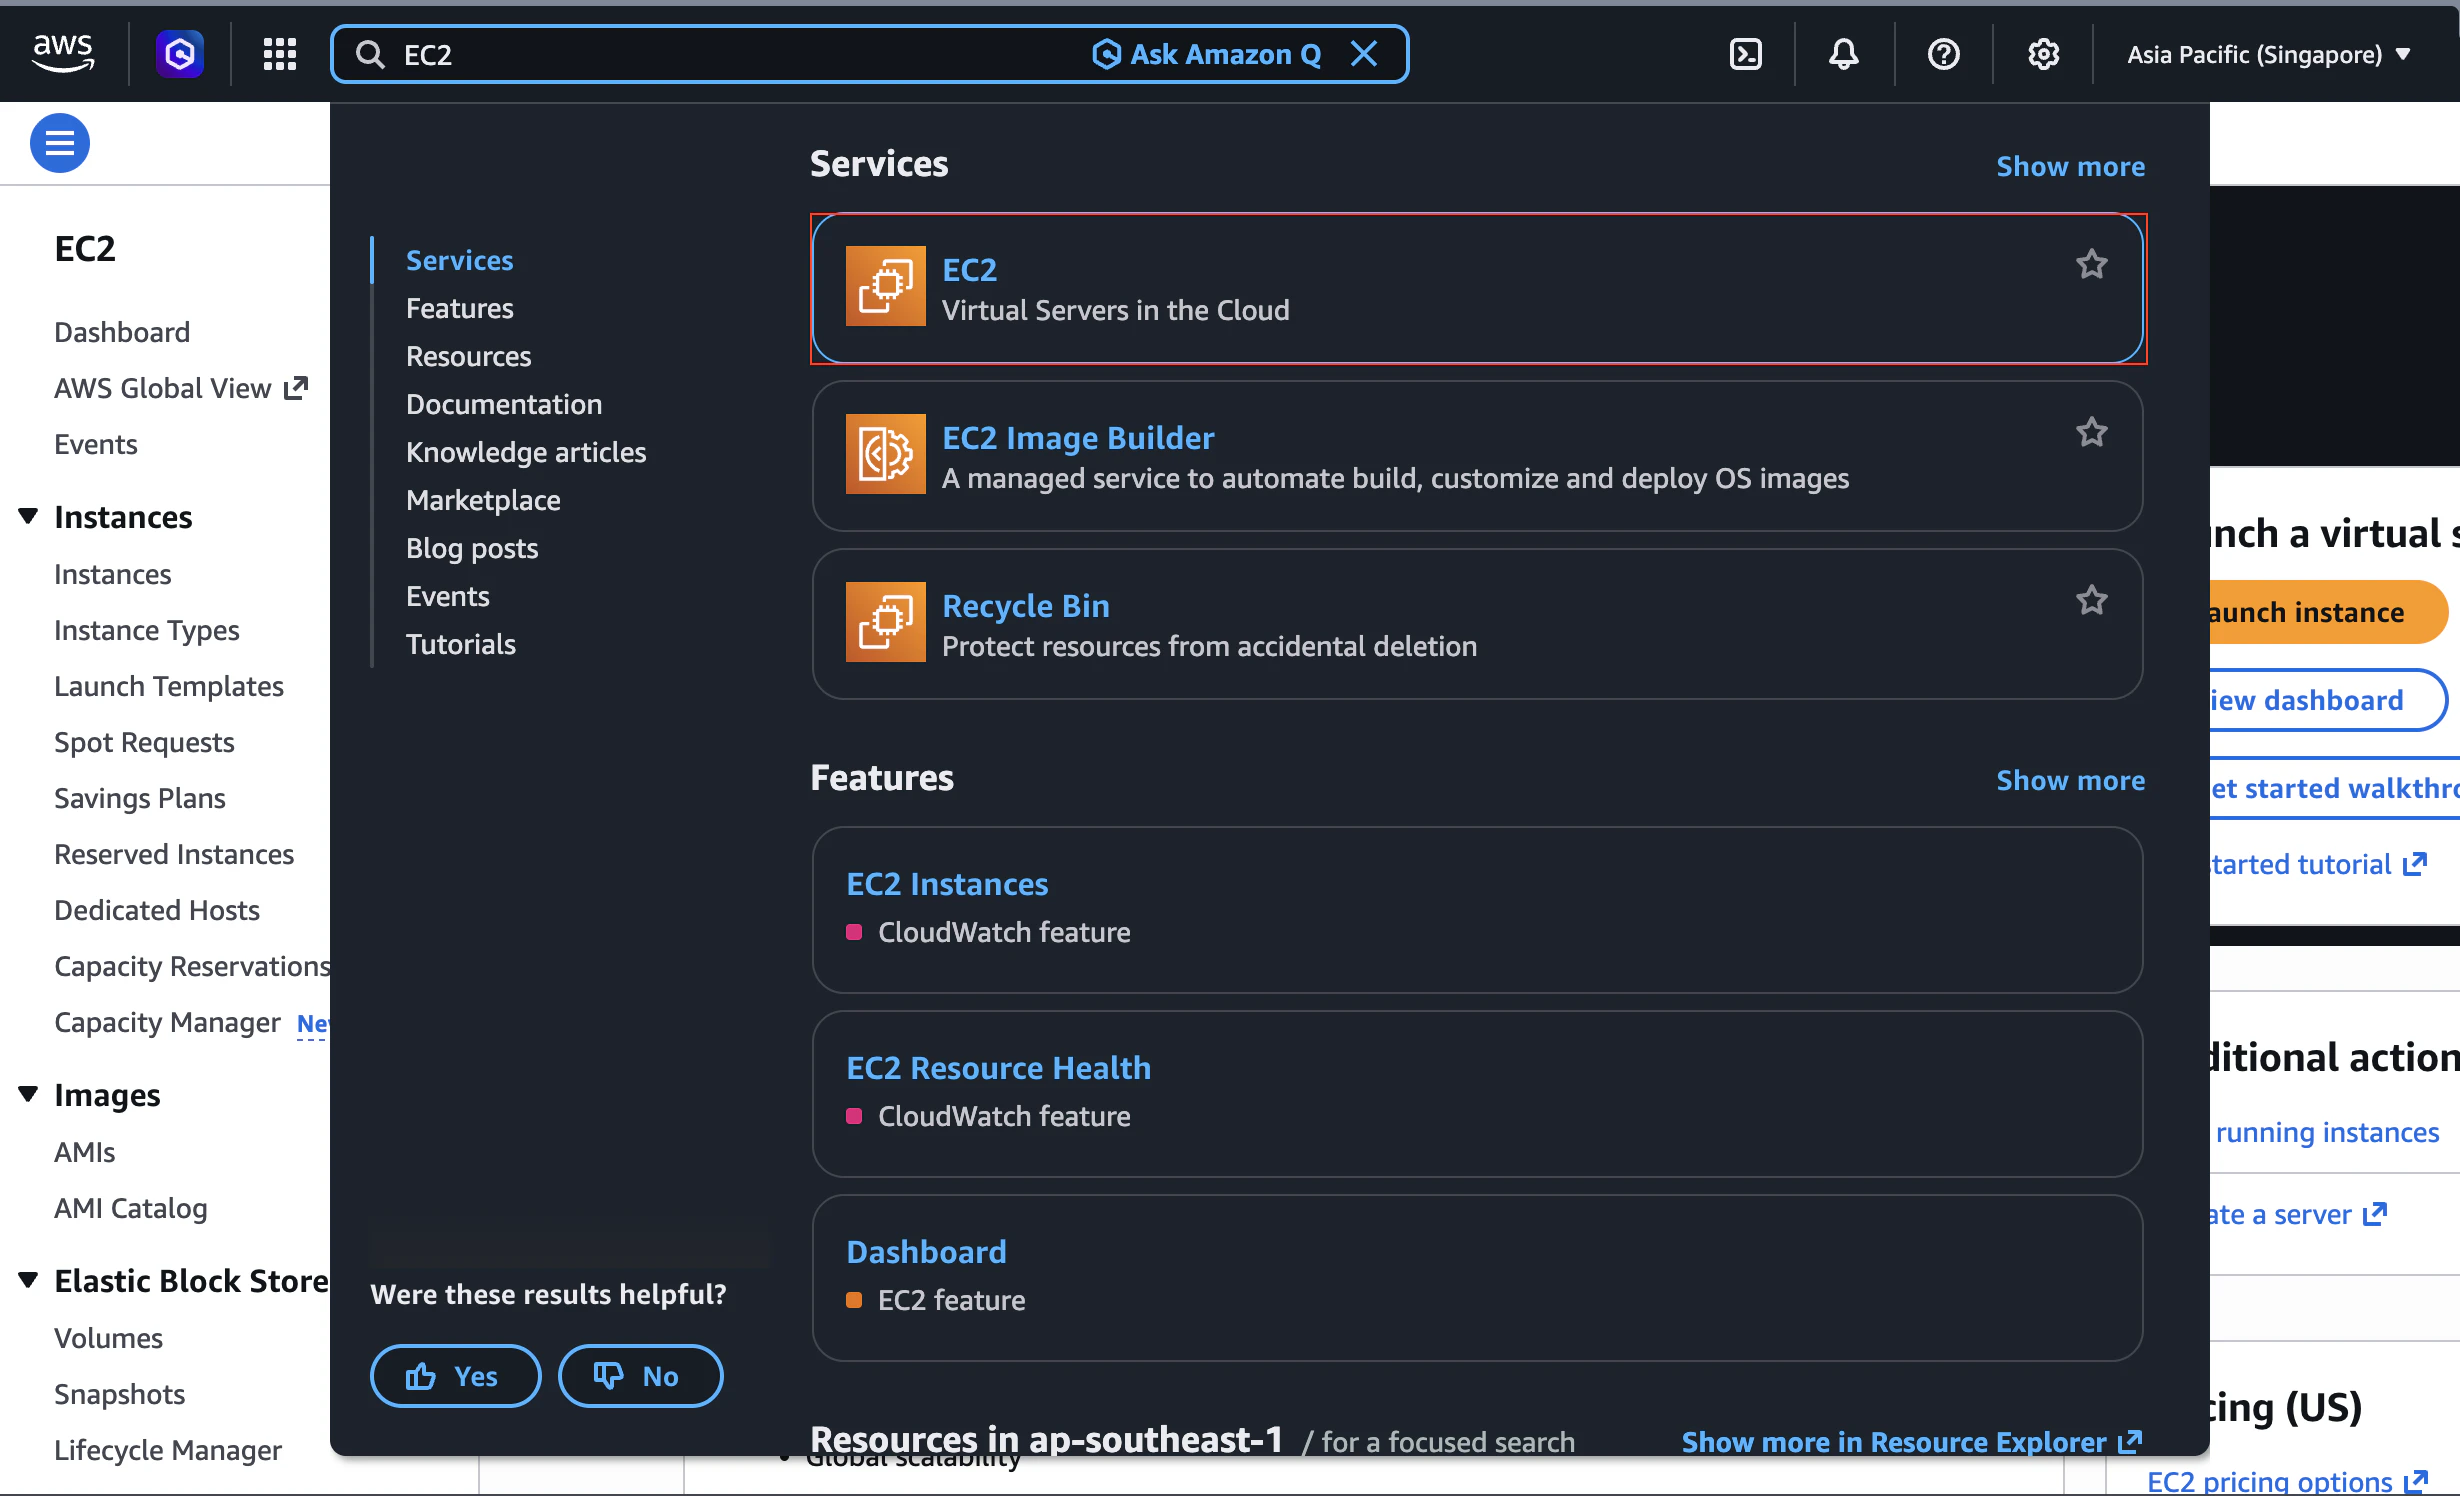Open the AWS logo home link
The image size is (2460, 1496).
[63, 53]
